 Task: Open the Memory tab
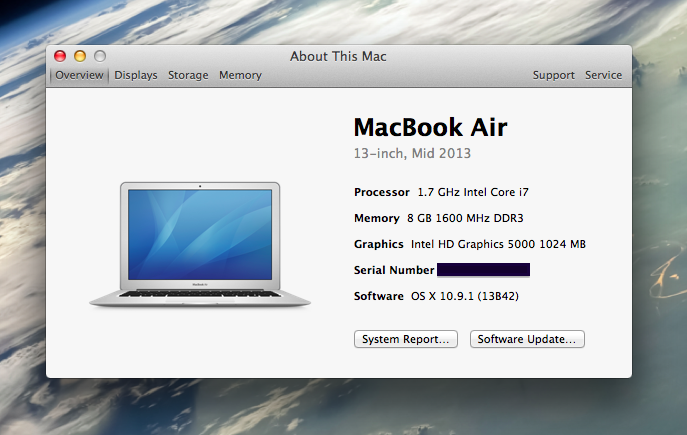tap(240, 75)
